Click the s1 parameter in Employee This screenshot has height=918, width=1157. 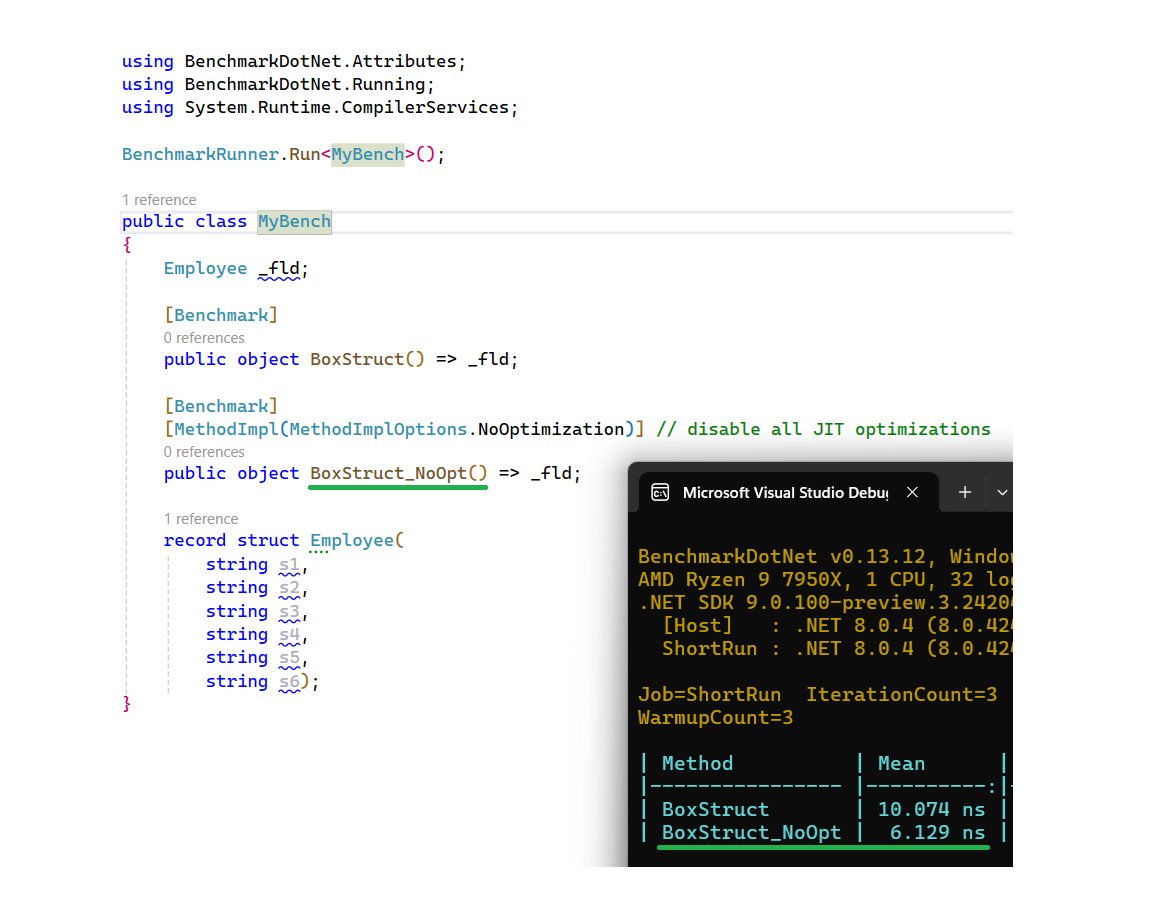click(288, 564)
